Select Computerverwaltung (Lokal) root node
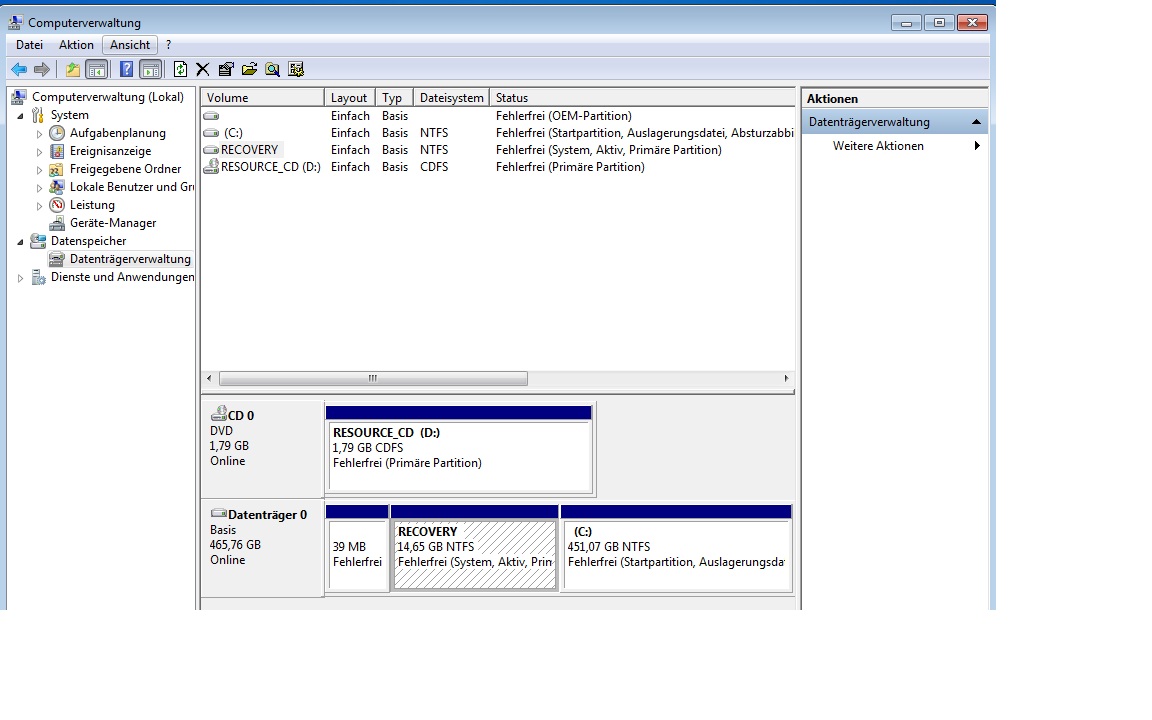The image size is (1152, 720). click(x=108, y=97)
